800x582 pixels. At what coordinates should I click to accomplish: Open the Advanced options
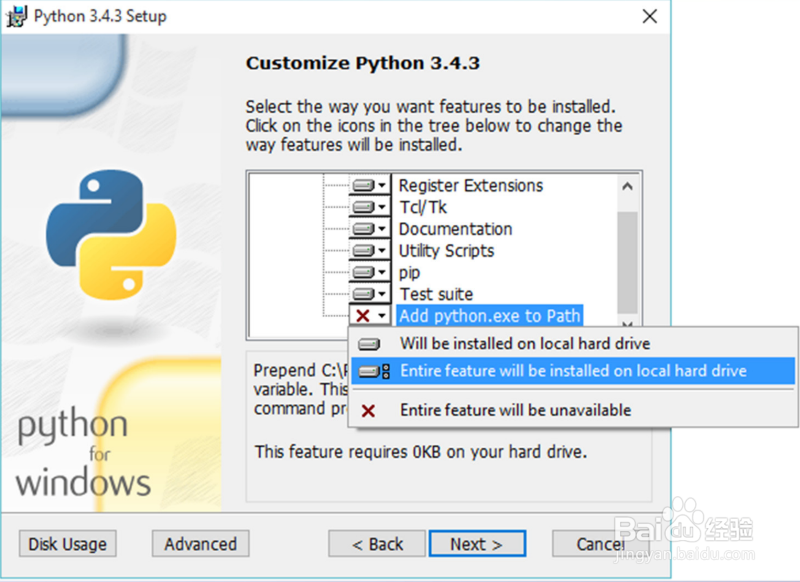(x=201, y=544)
